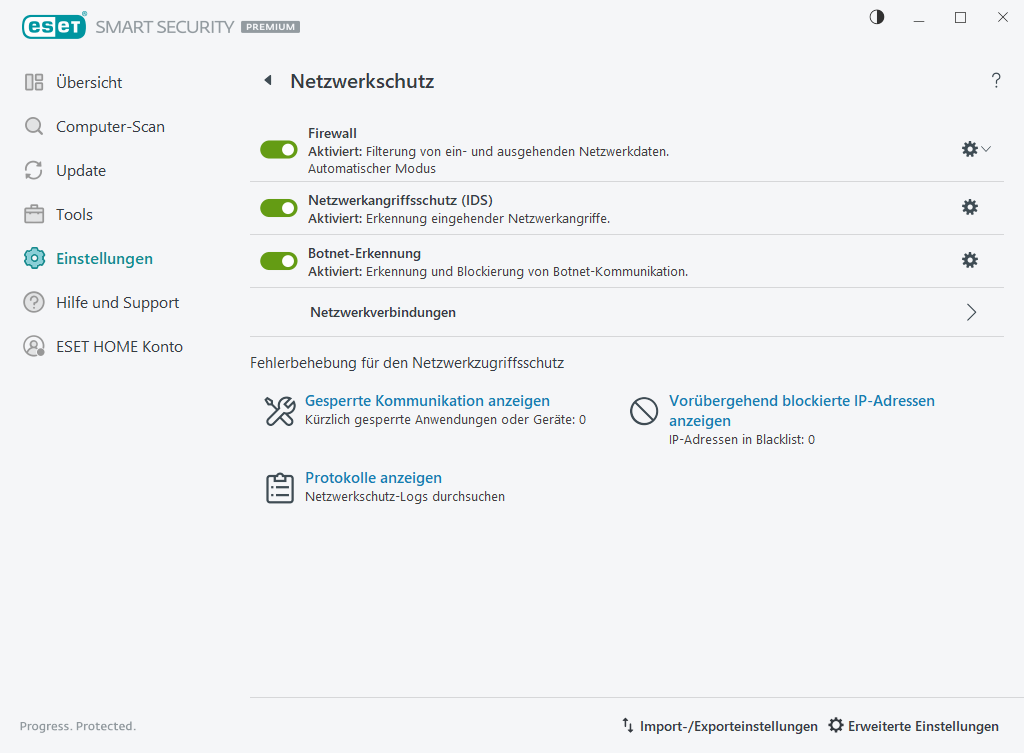1024x753 pixels.
Task: Open Erweiterte Einstellungen
Action: pyautogui.click(x=914, y=726)
